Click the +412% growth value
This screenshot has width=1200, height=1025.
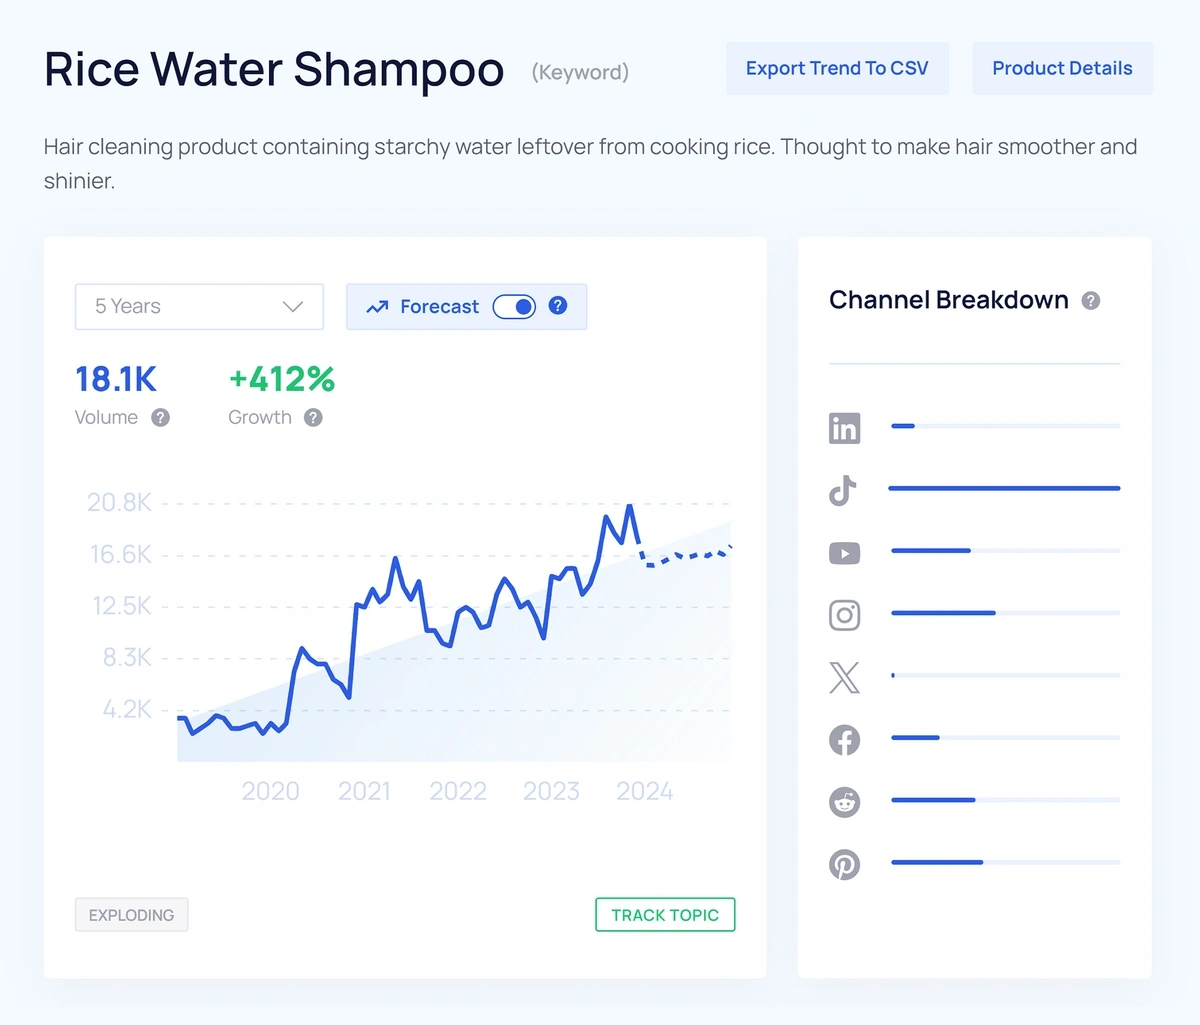pyautogui.click(x=282, y=379)
